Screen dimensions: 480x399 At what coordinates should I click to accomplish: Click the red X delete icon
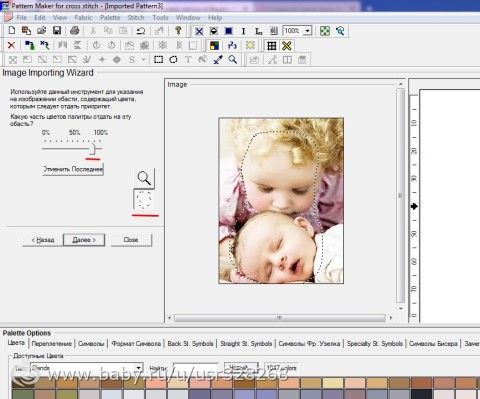point(11,45)
